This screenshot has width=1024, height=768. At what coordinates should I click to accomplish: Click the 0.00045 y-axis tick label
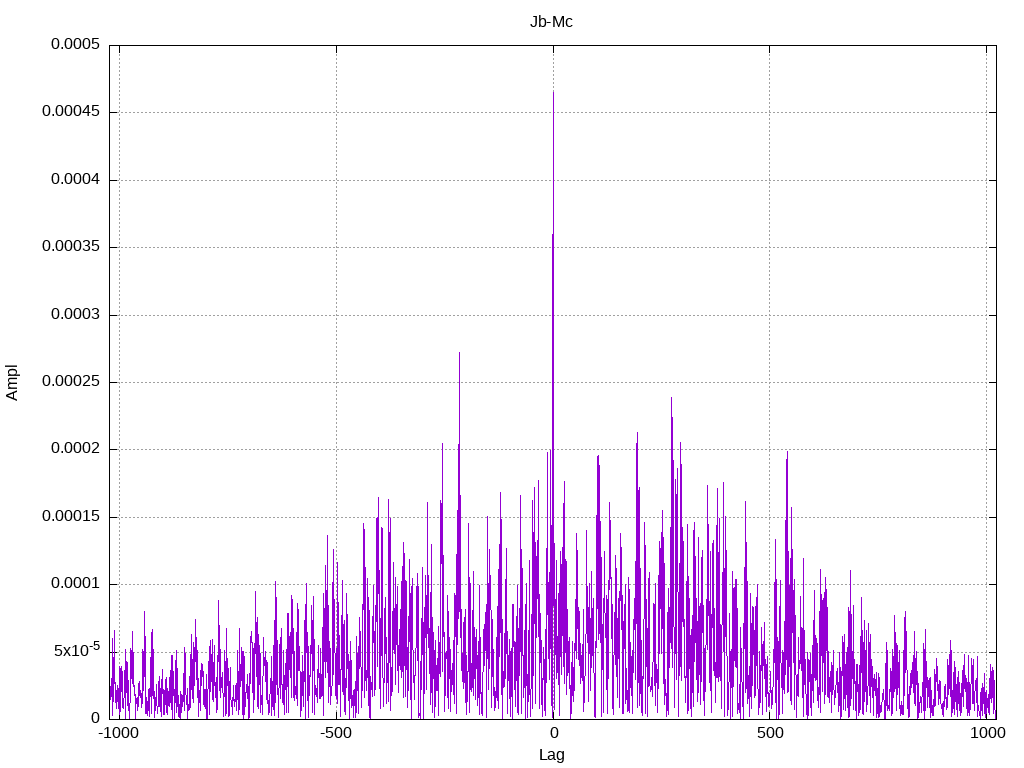(x=71, y=112)
